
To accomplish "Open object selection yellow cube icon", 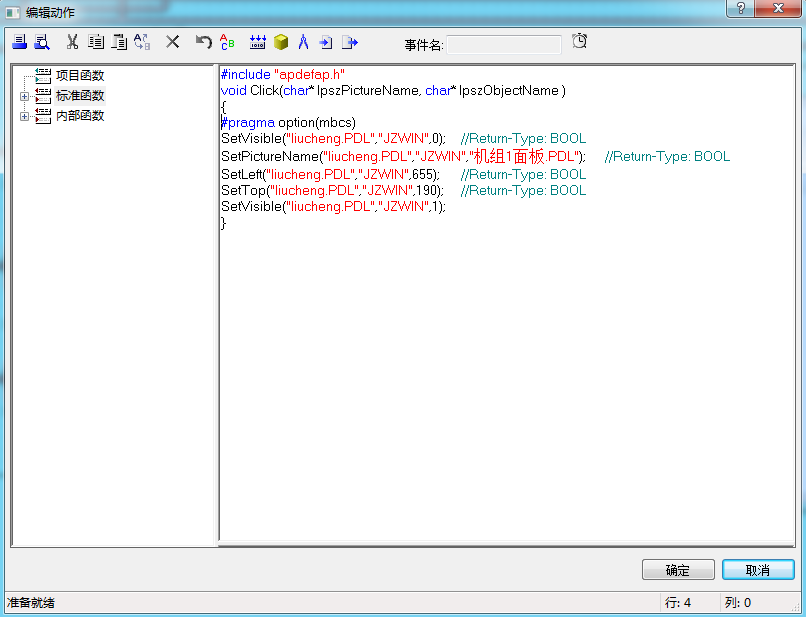I will click(281, 42).
